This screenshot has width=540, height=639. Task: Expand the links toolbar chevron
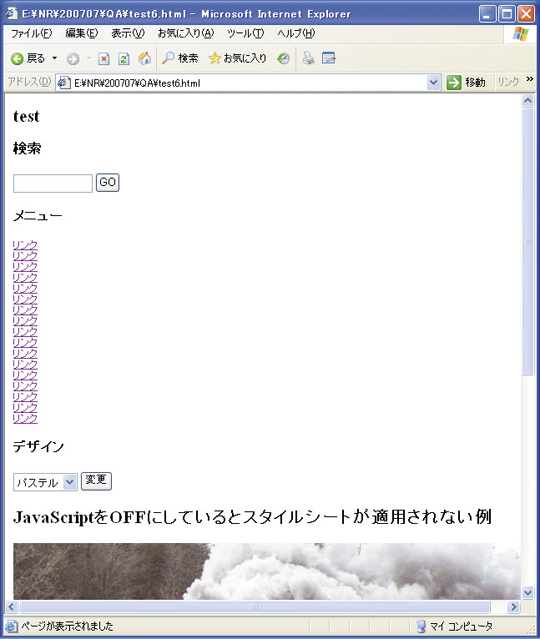(529, 79)
